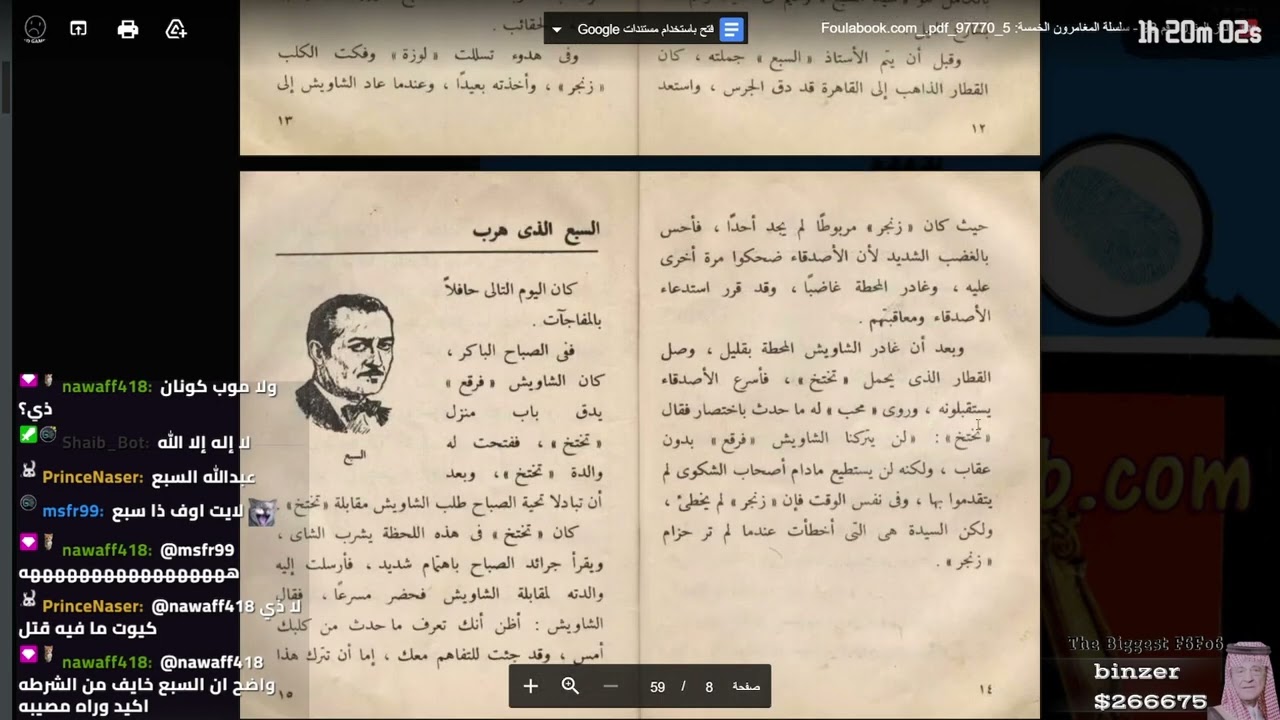Click username msfr99 in chat
Screen dimensions: 1280x720
73,511
